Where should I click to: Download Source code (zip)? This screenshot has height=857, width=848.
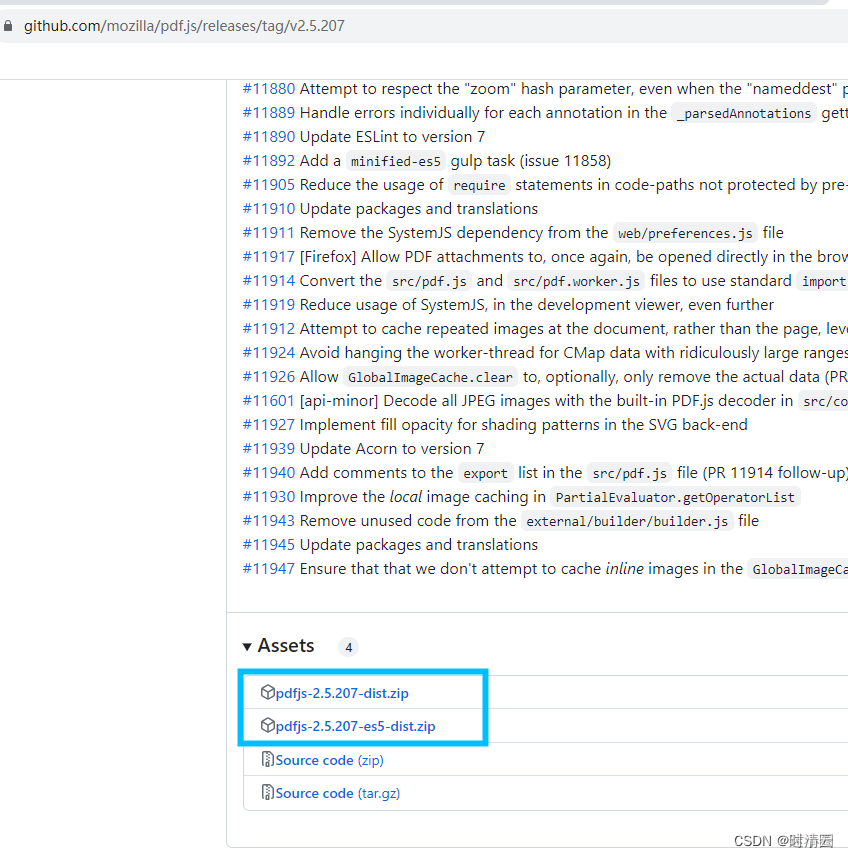point(329,760)
